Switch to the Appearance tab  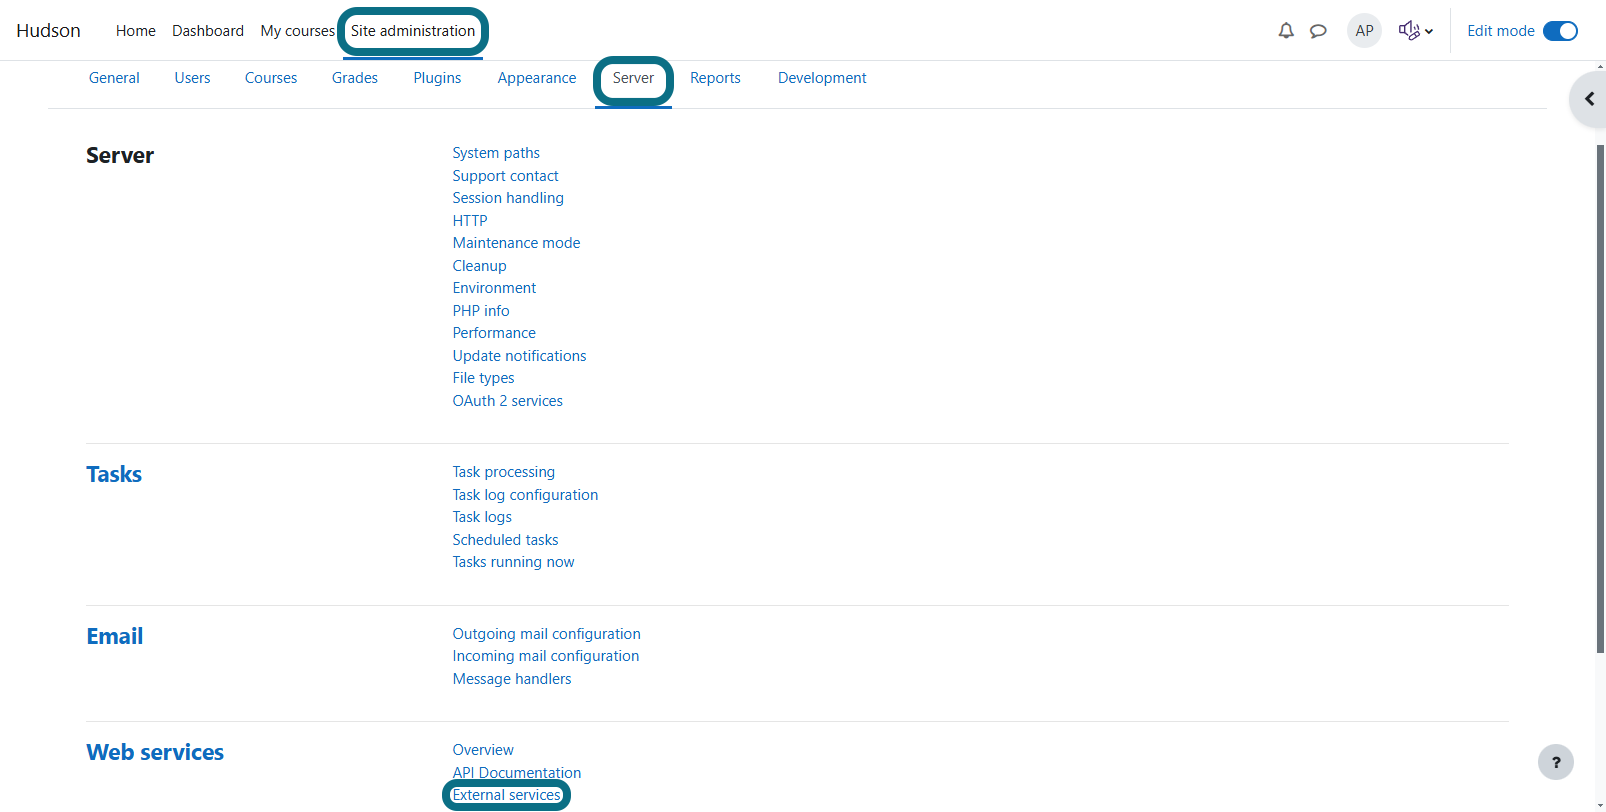537,78
